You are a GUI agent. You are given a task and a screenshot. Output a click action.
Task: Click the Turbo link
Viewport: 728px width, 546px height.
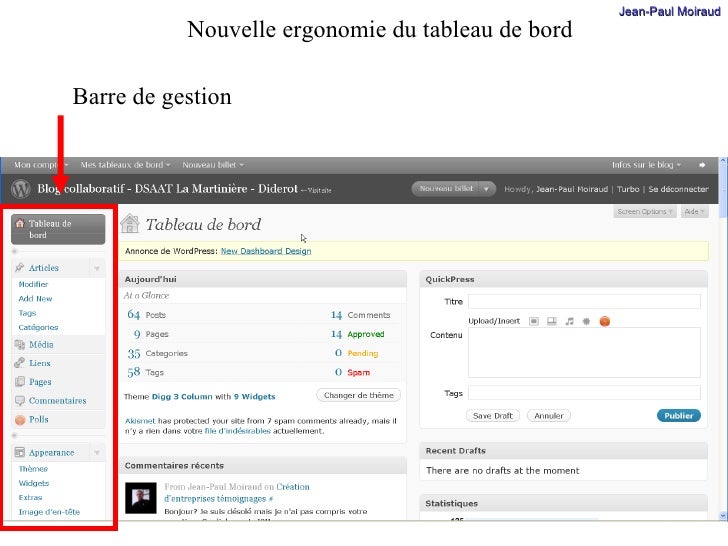point(628,189)
